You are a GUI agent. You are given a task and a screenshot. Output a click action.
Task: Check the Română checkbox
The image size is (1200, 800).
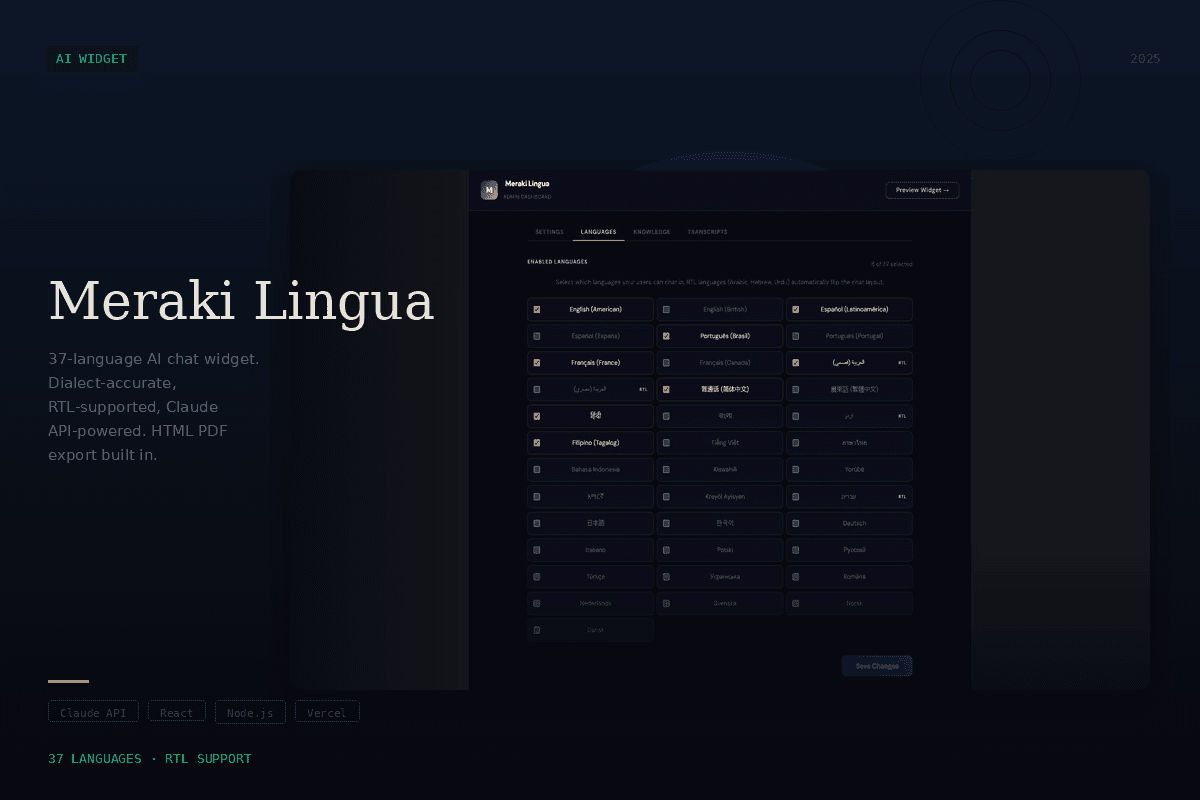pyautogui.click(x=795, y=577)
